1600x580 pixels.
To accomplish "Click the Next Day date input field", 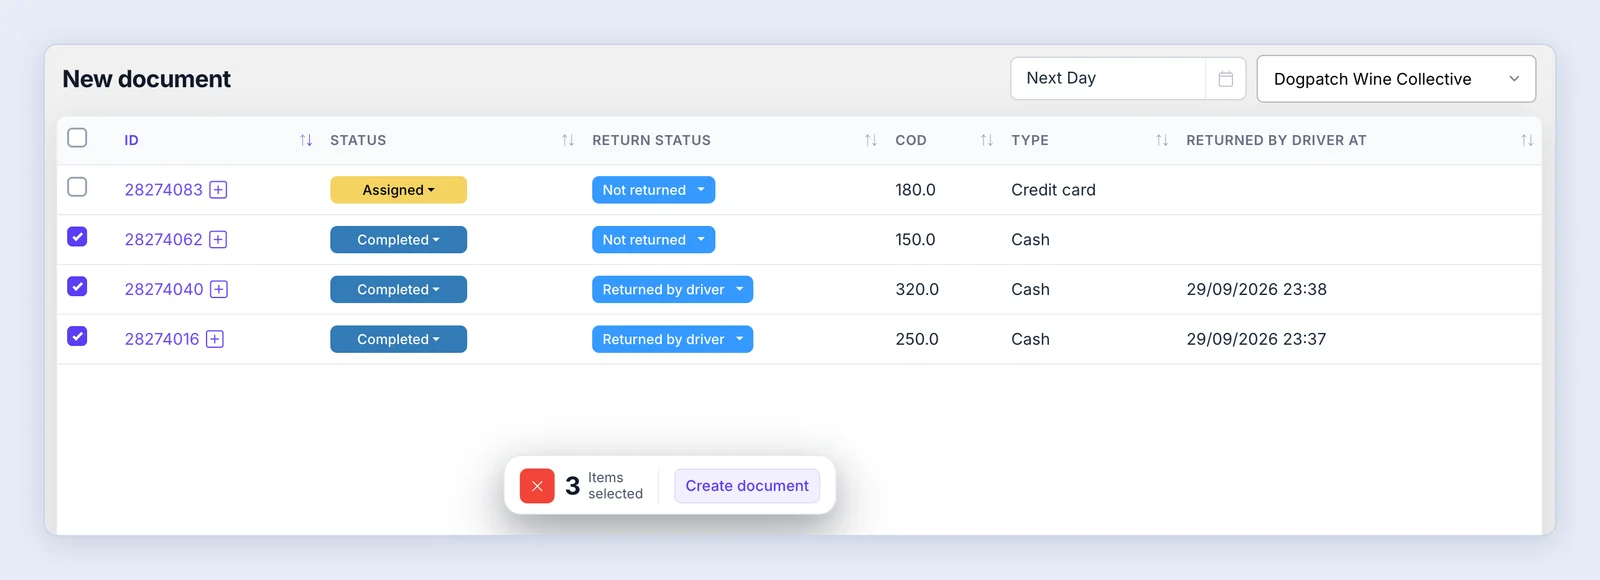I will pos(1108,79).
